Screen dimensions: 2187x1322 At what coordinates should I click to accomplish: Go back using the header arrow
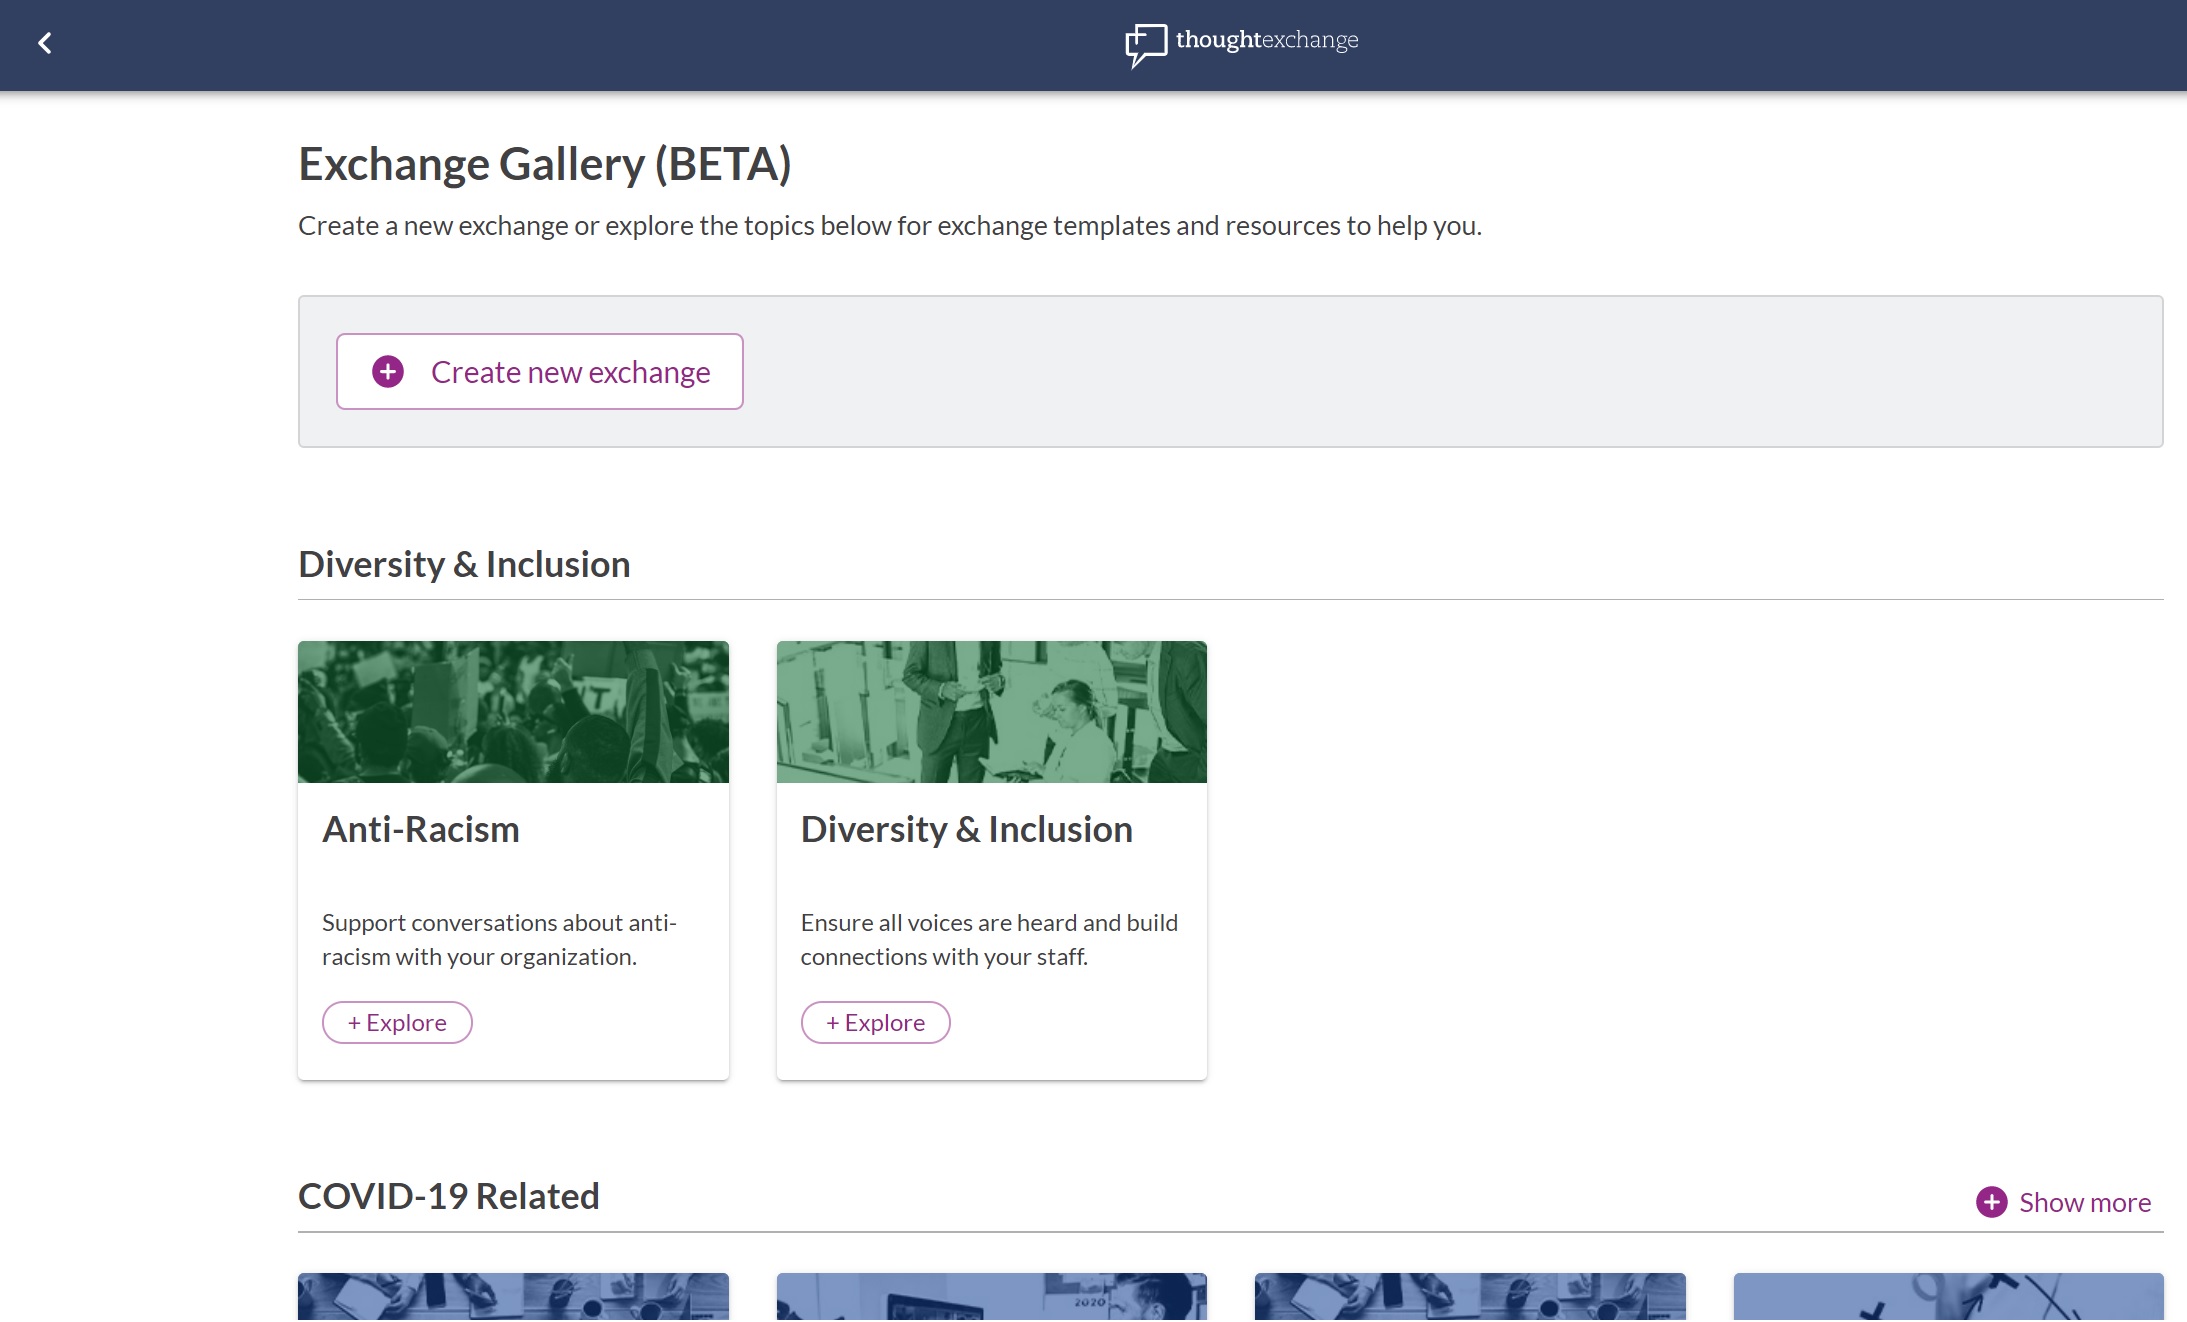44,43
